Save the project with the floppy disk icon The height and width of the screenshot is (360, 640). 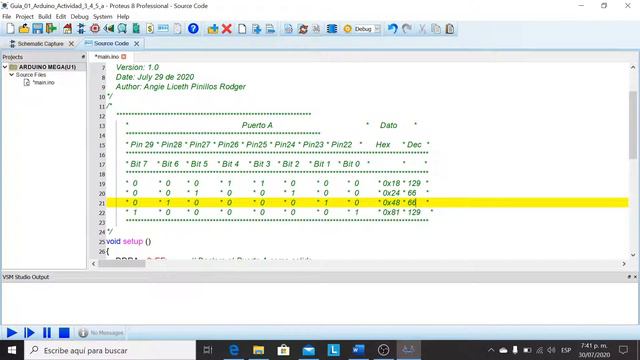38,29
